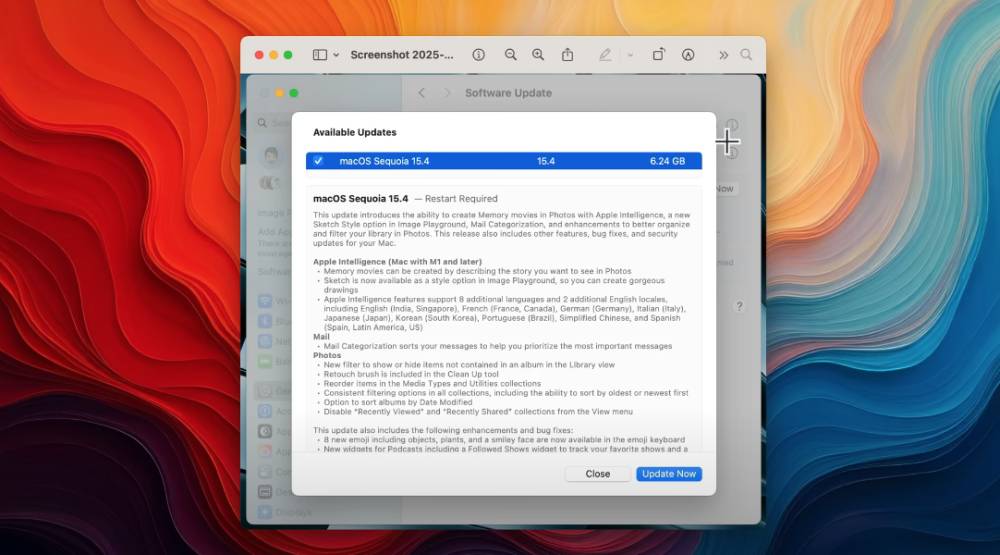Click the question mark help button
The image size is (1000, 555).
click(739, 306)
